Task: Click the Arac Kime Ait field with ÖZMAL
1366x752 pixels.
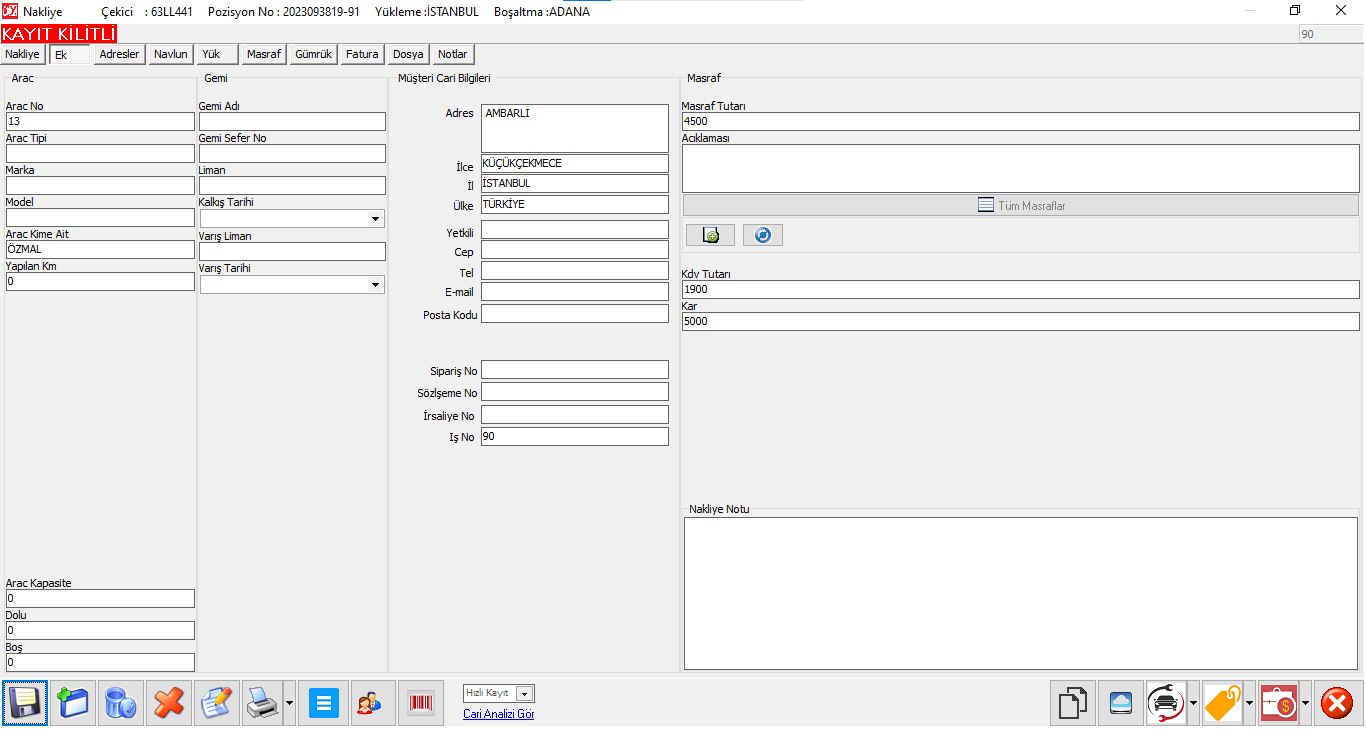Action: (100, 249)
